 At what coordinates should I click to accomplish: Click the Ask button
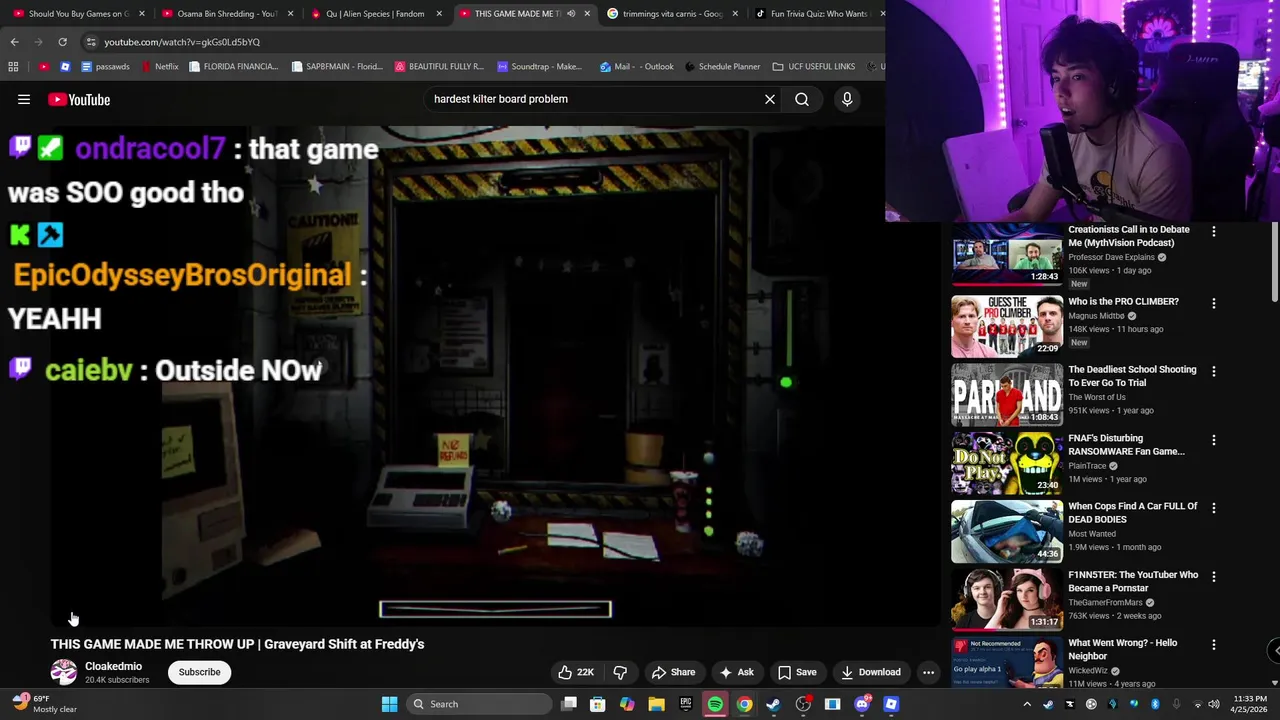(737, 672)
